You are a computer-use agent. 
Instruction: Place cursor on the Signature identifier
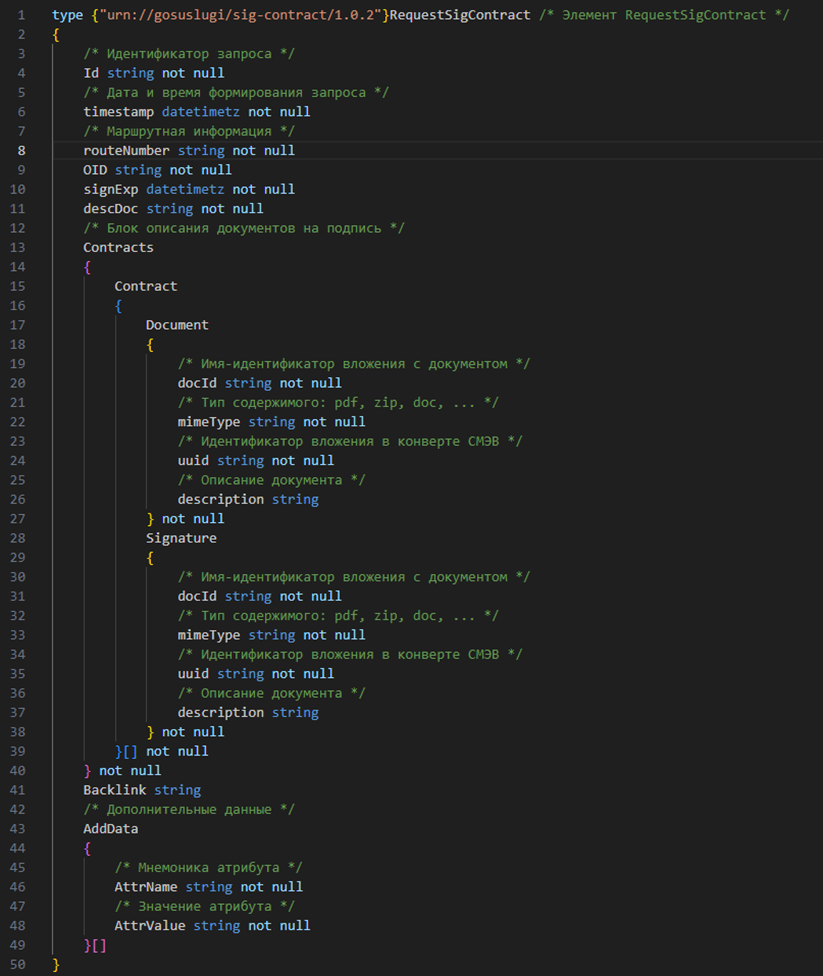pyautogui.click(x=181, y=538)
